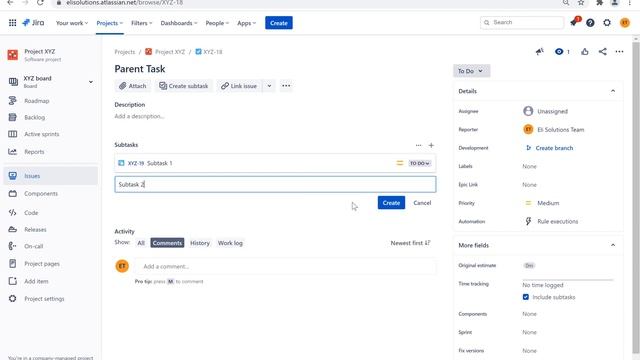Open the XYZ-19 subtask link
The image size is (640, 360).
[136, 163]
